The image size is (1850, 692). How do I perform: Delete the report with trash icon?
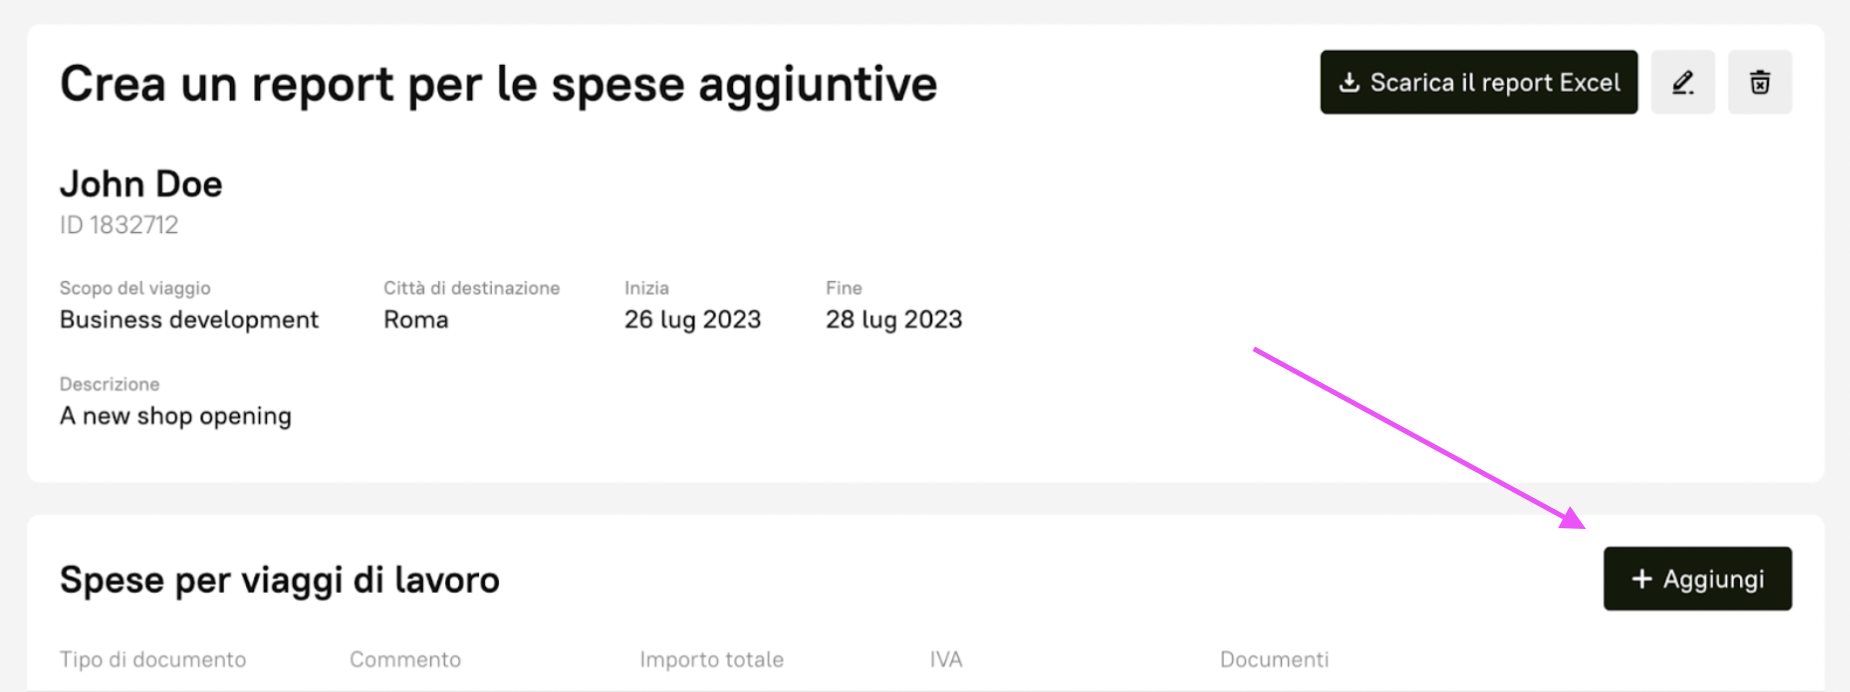click(x=1759, y=82)
